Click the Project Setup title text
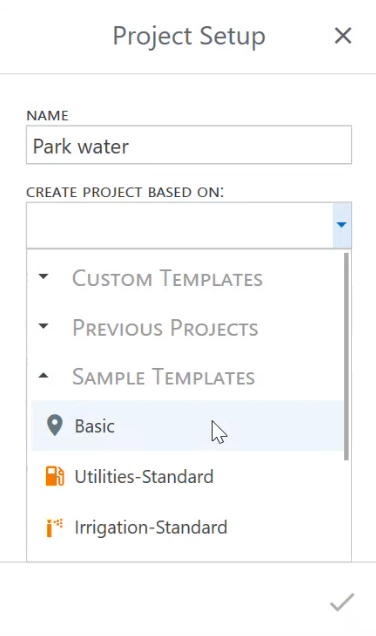 (x=189, y=37)
